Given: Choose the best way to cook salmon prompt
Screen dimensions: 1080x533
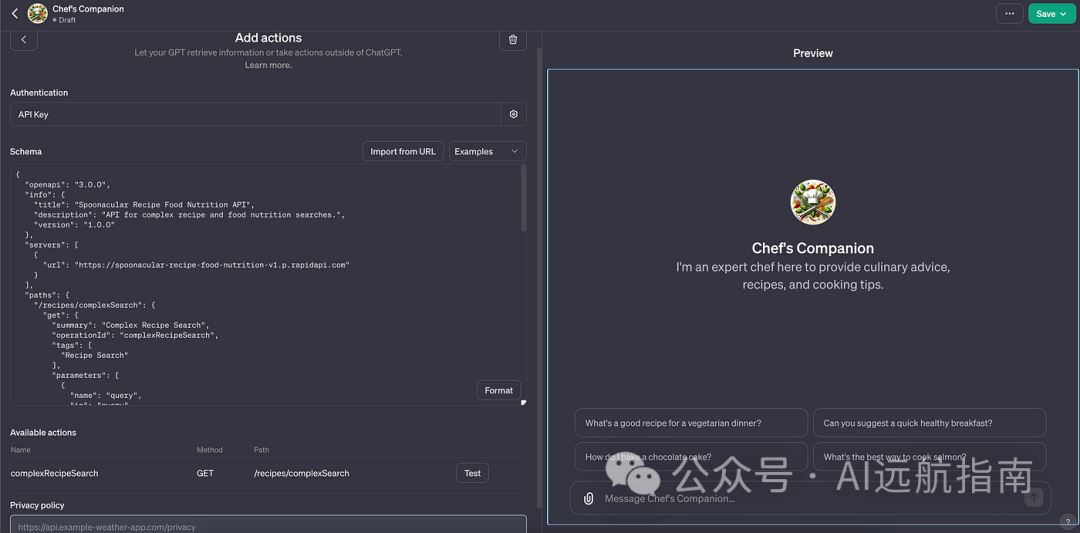Looking at the screenshot, I should pyautogui.click(x=929, y=456).
